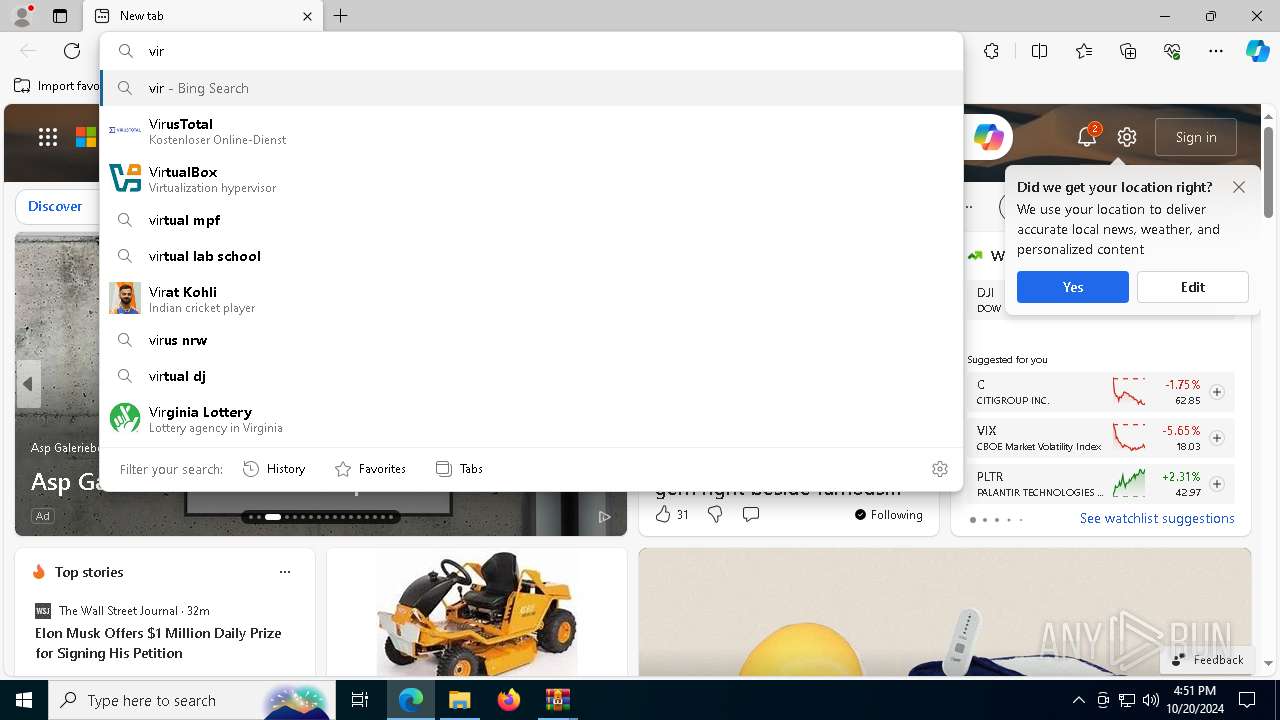
Task: Open page settings gear icon
Action: pos(1127,137)
